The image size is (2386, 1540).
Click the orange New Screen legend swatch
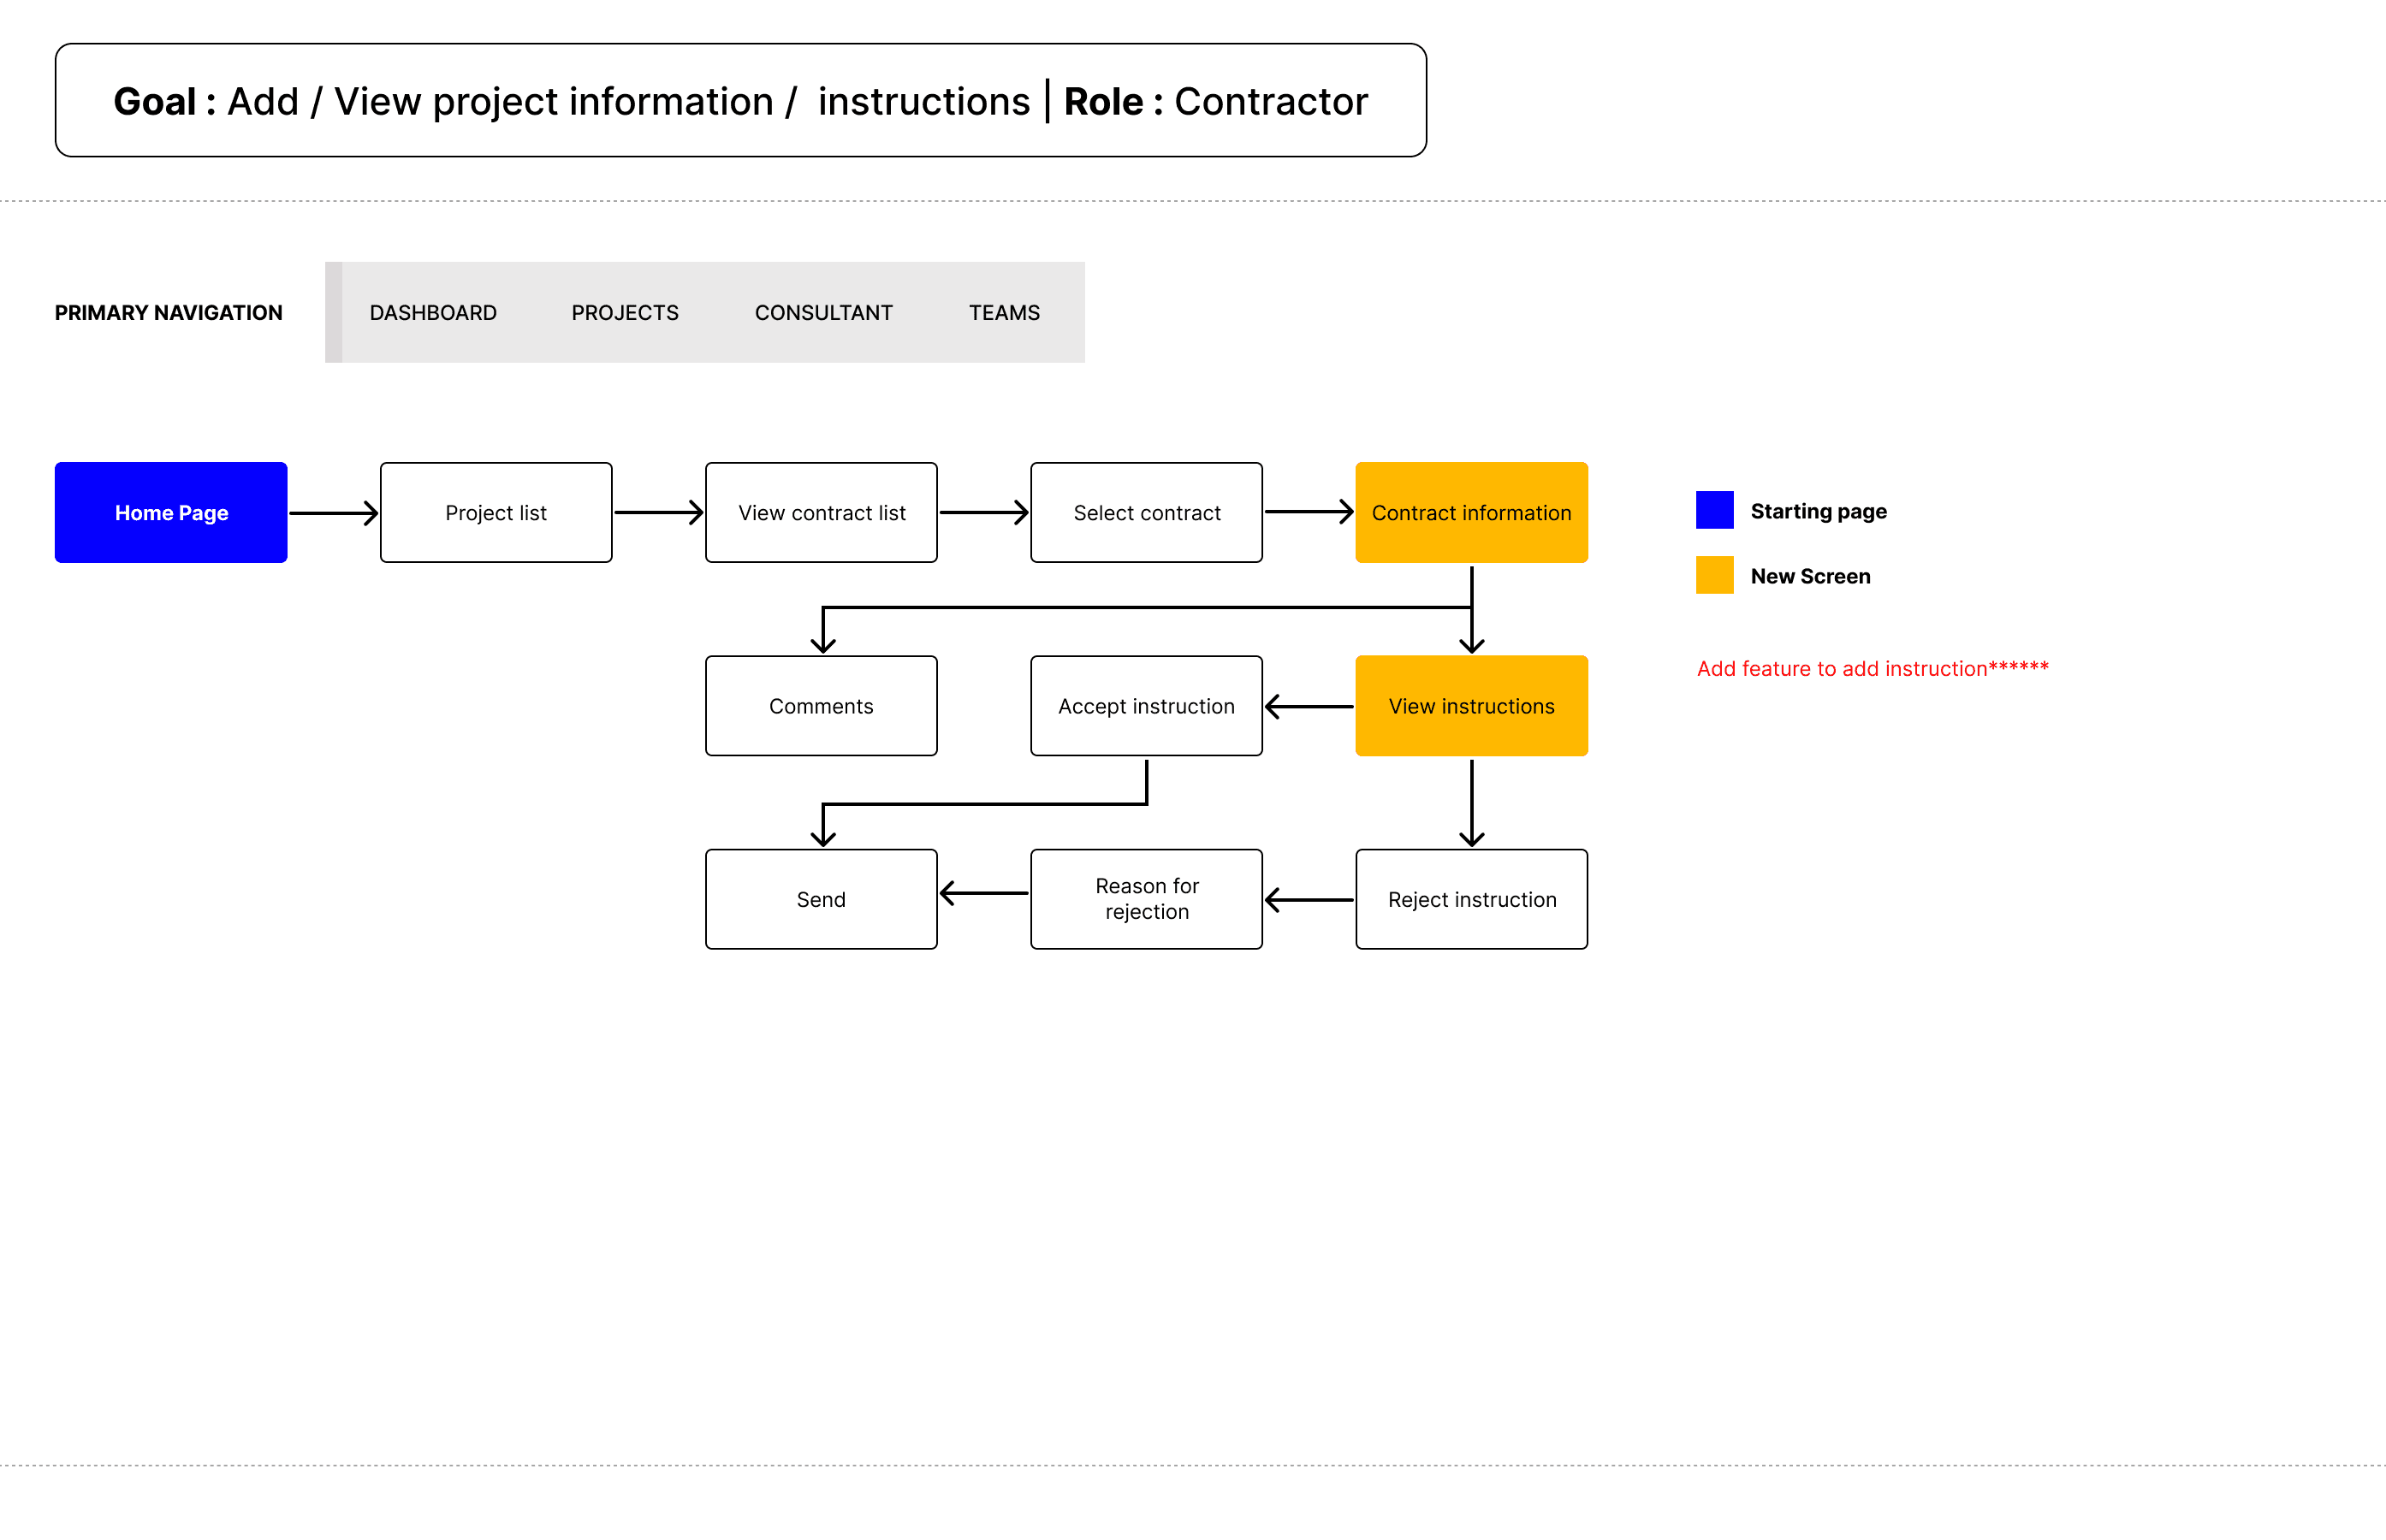[x=1714, y=575]
